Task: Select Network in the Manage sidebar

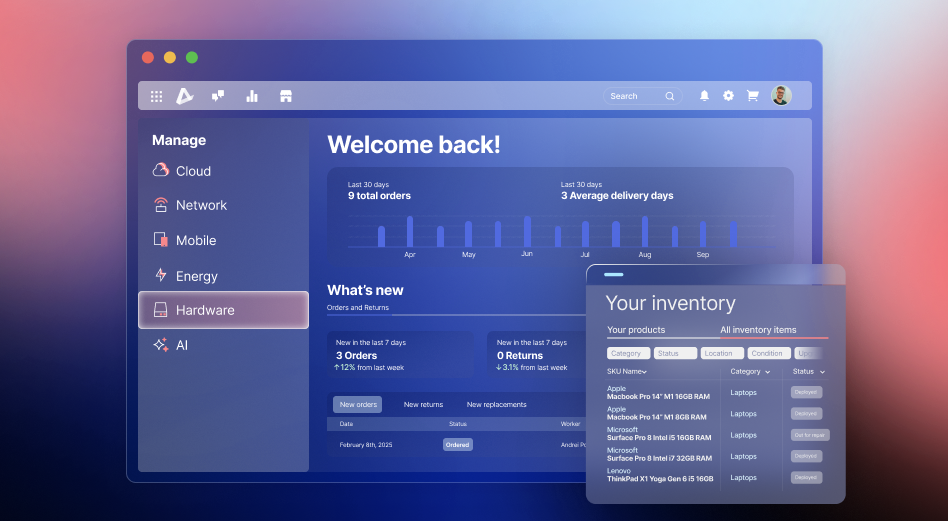Action: (x=201, y=205)
